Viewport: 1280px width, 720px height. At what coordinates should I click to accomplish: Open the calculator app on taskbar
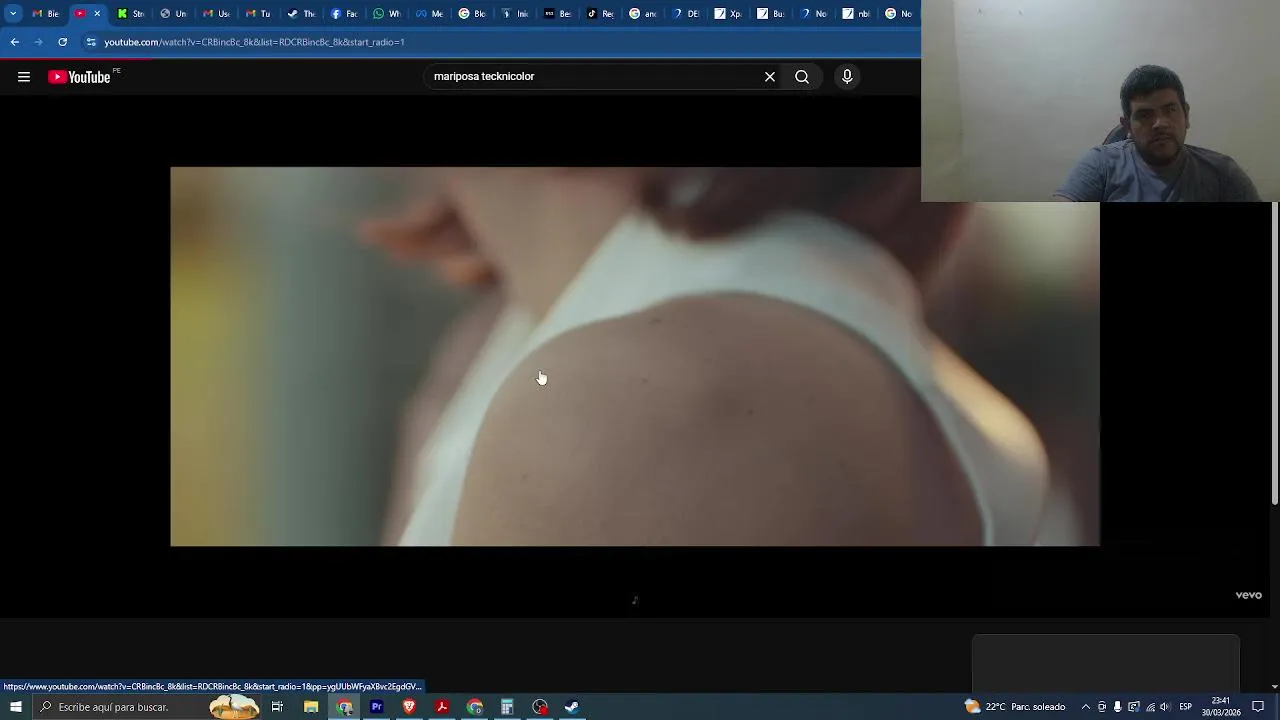(507, 707)
